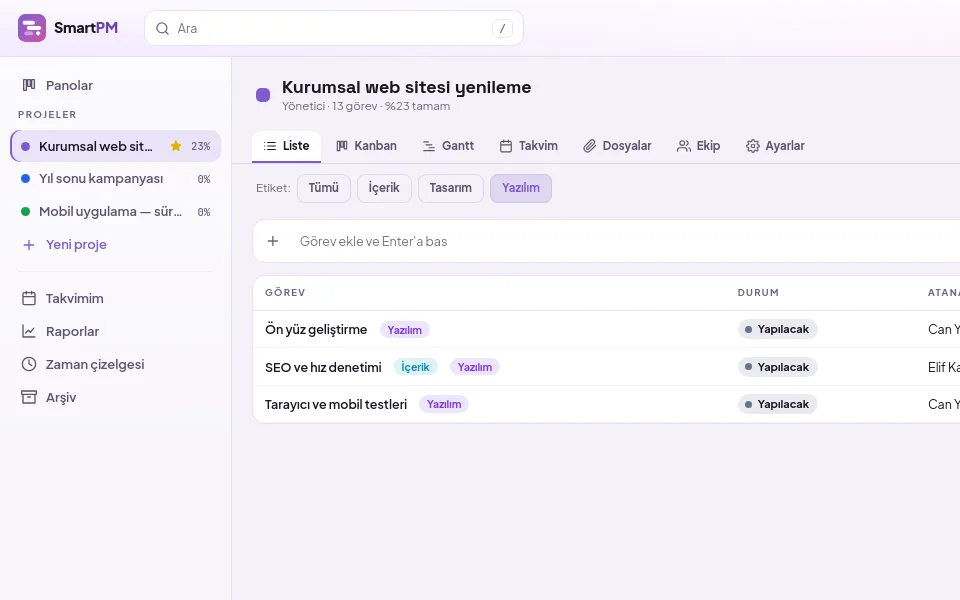Click the slash shortcut key badge
Viewport: 960px width, 600px height.
[x=502, y=28]
